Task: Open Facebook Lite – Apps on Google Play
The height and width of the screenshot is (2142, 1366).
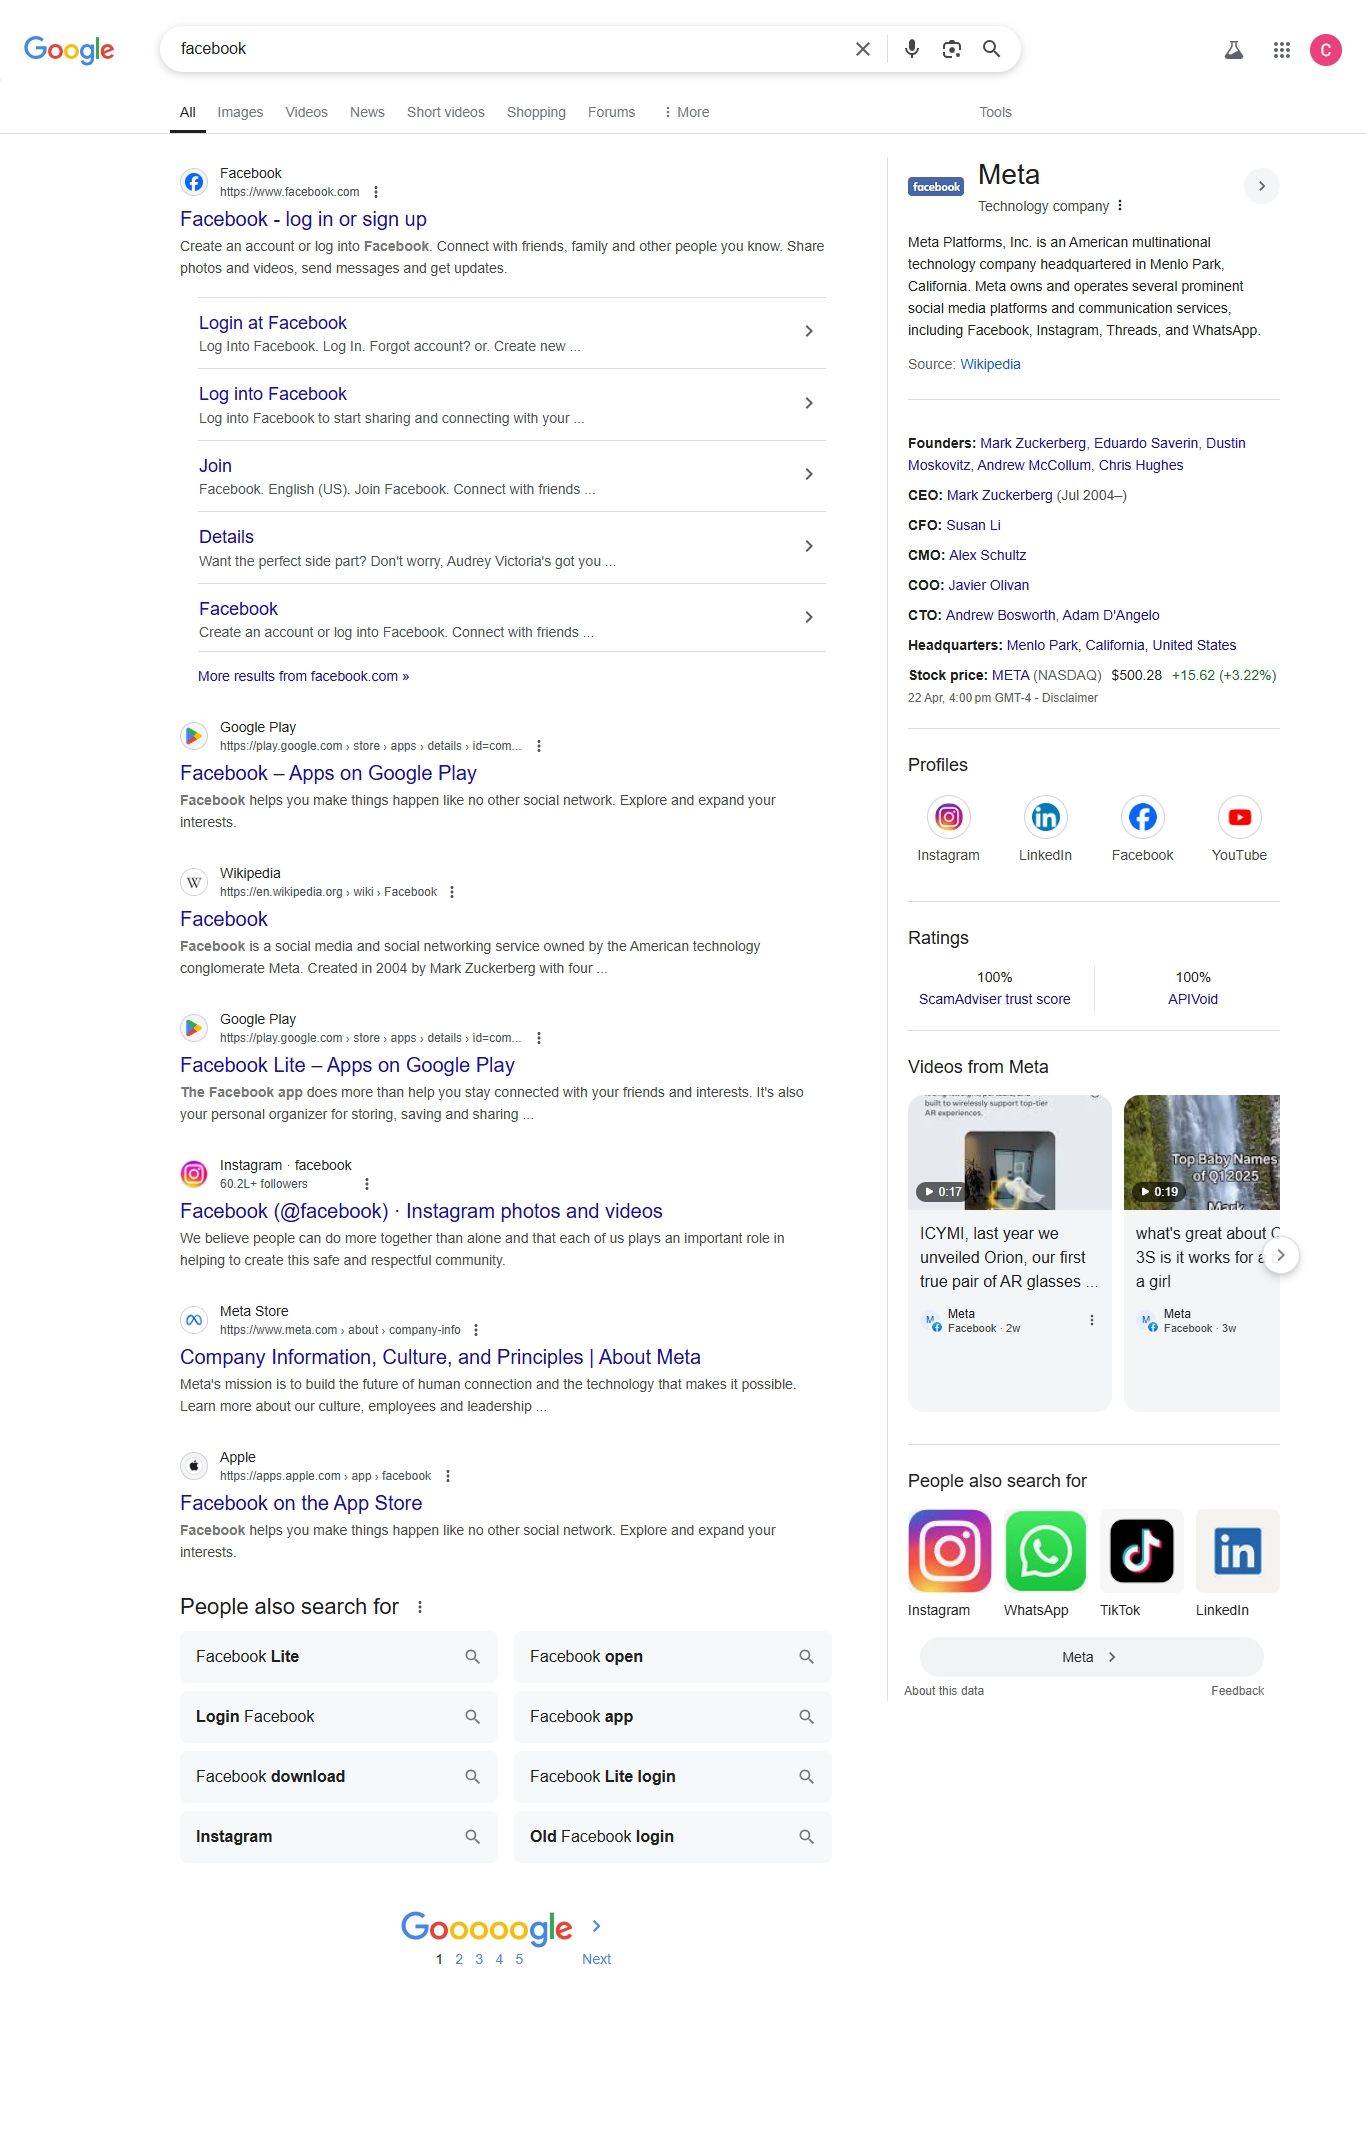Action: (347, 1065)
